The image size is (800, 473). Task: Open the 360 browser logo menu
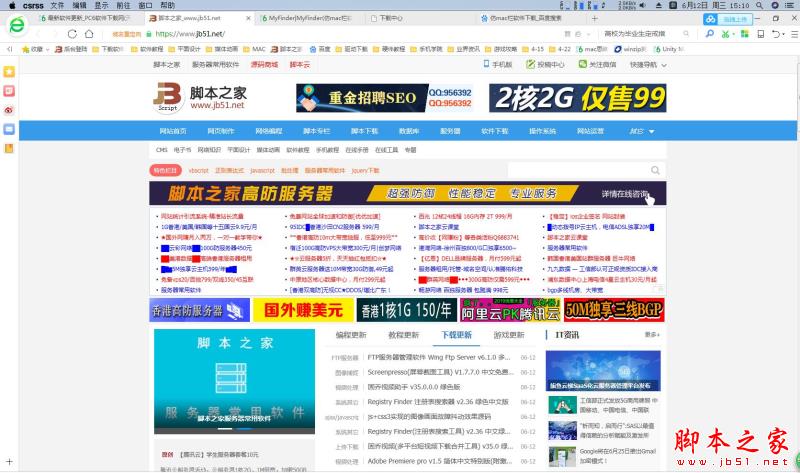[x=16, y=24]
